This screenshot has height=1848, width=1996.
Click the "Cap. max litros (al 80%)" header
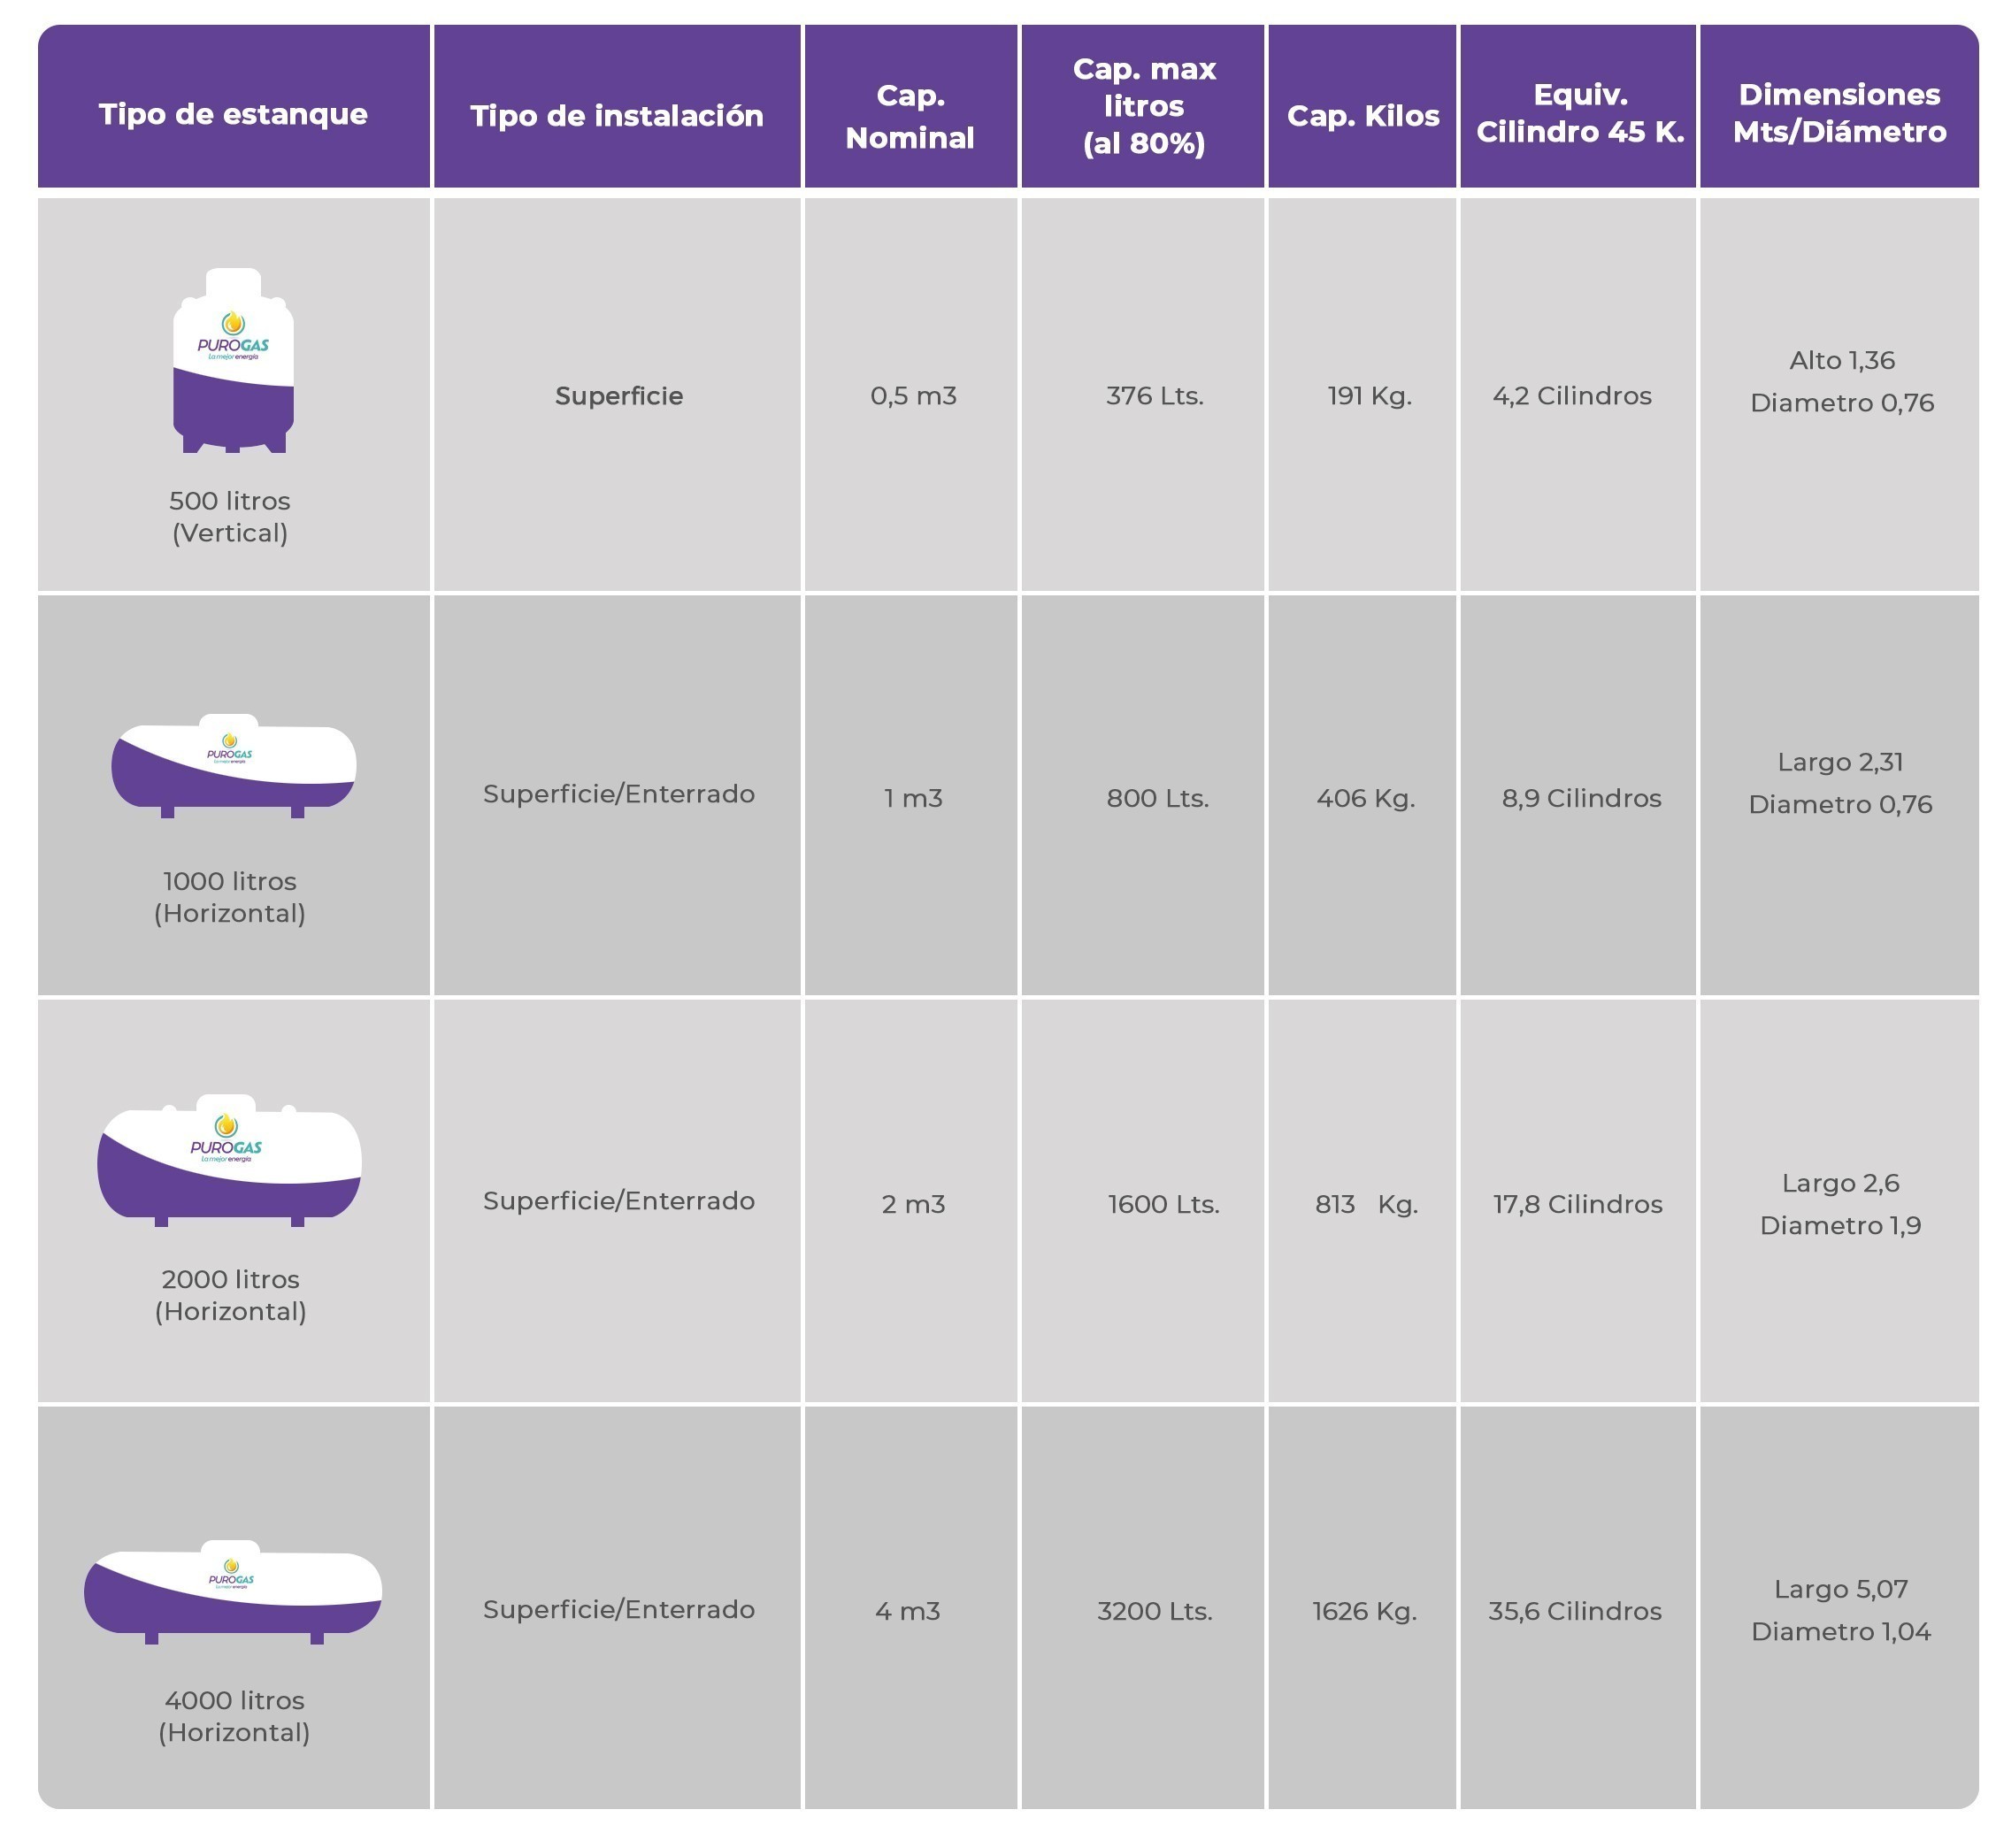tap(1144, 106)
